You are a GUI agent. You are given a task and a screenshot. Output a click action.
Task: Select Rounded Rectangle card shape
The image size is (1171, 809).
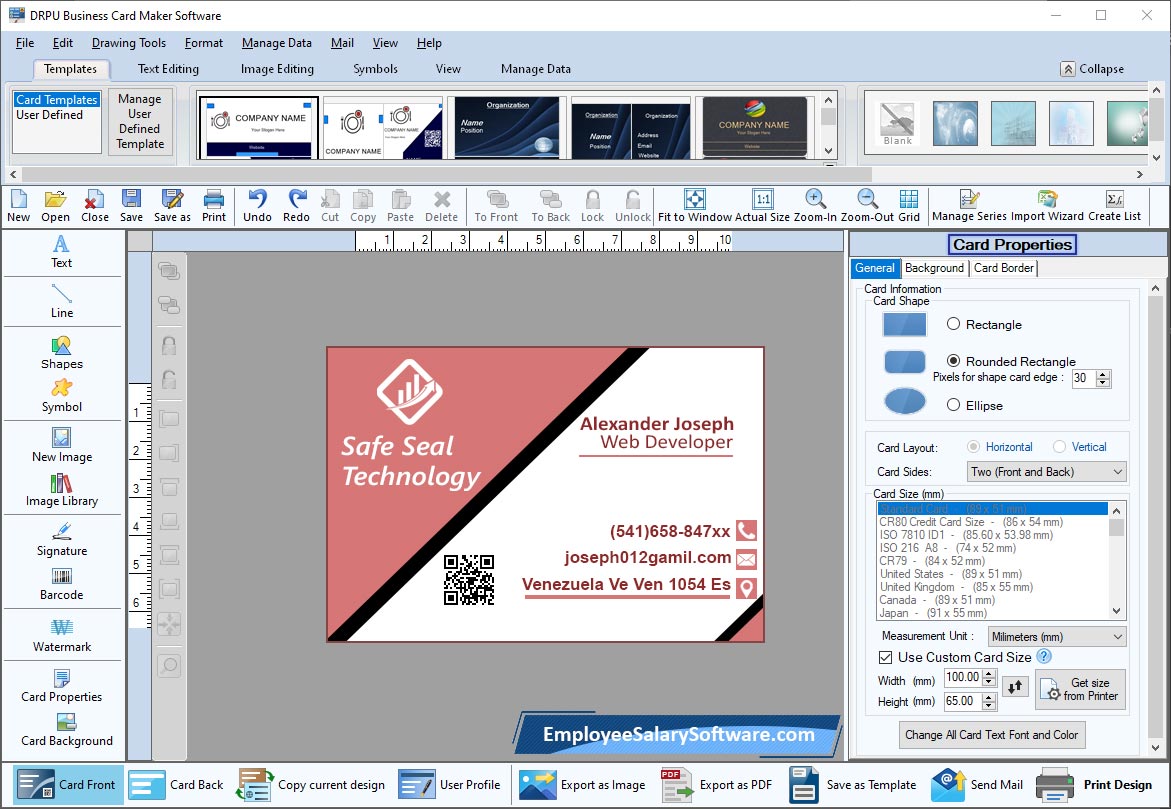point(953,361)
